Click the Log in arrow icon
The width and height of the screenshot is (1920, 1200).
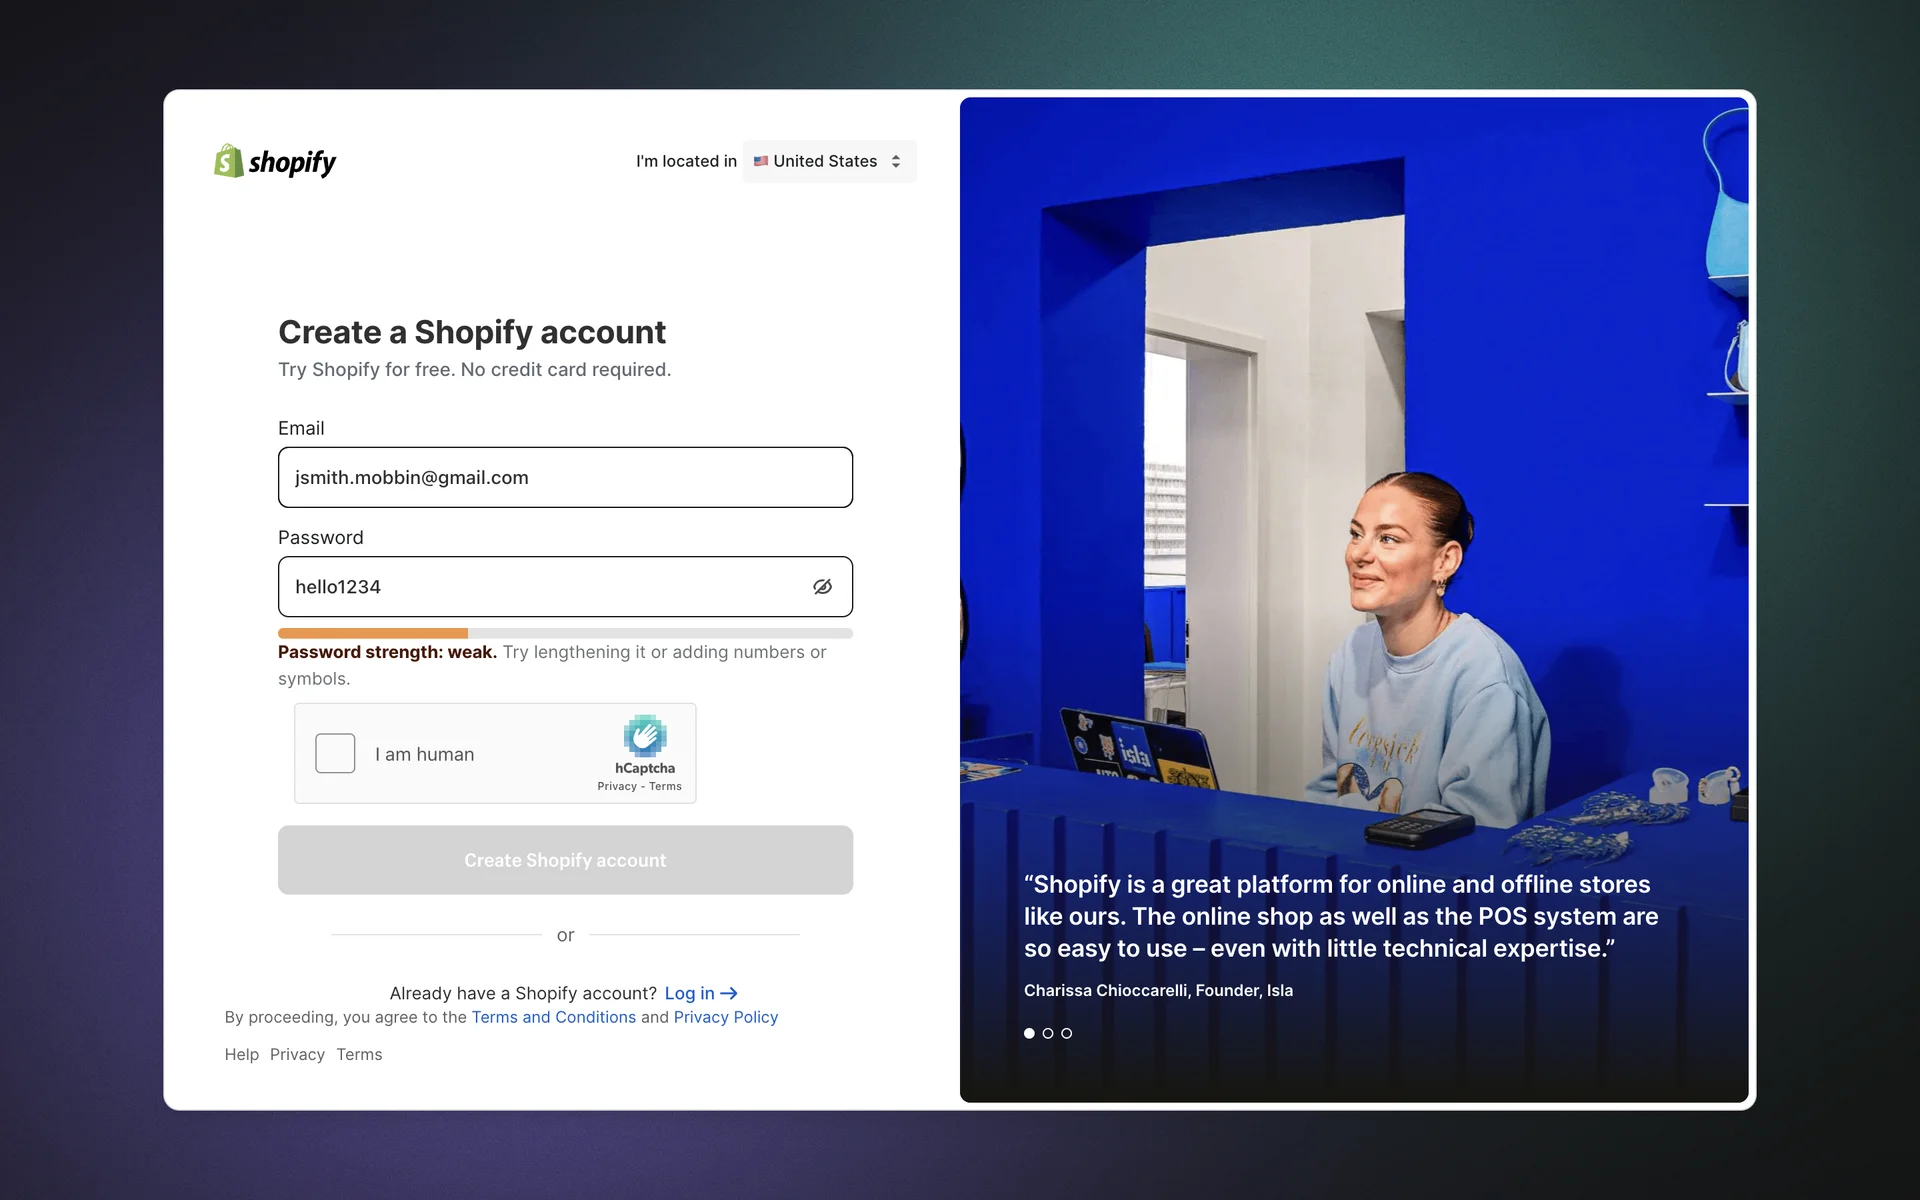point(729,993)
